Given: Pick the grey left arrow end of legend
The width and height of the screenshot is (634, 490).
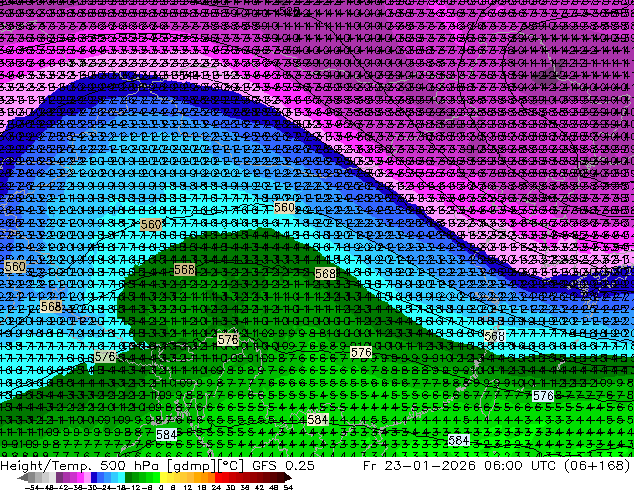Looking at the screenshot, I should click(23, 477).
